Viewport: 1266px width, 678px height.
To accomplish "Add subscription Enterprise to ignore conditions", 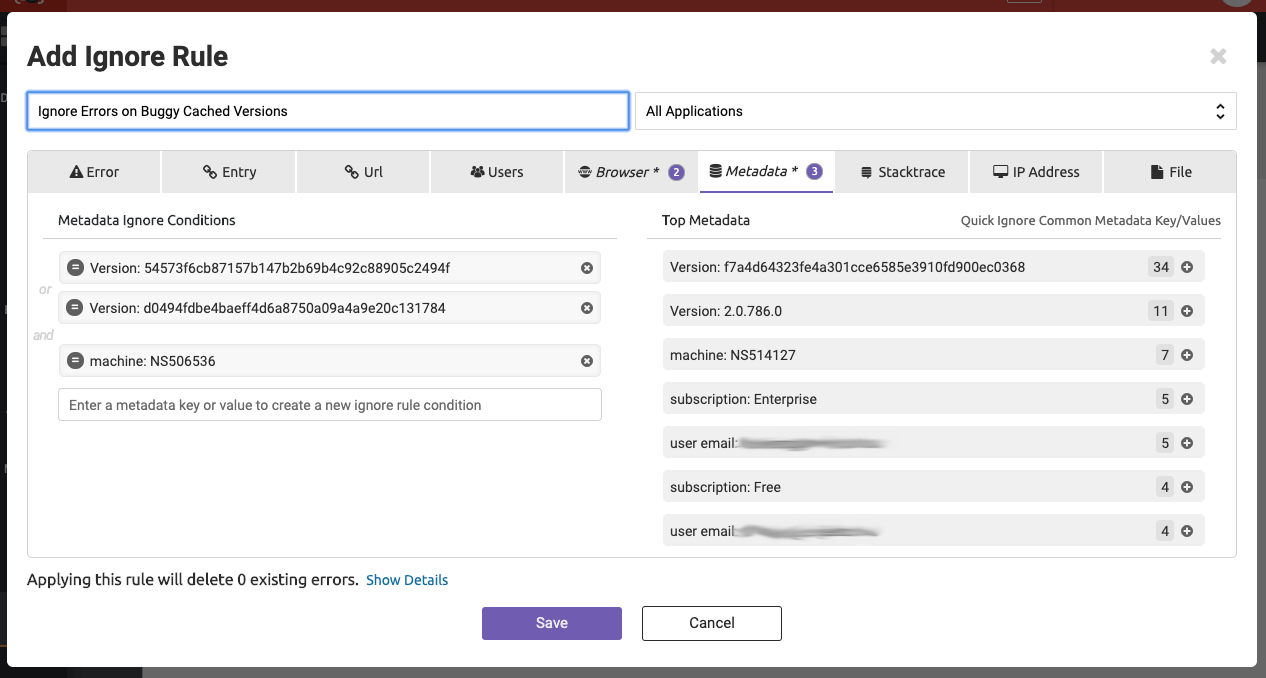I will (x=1187, y=399).
